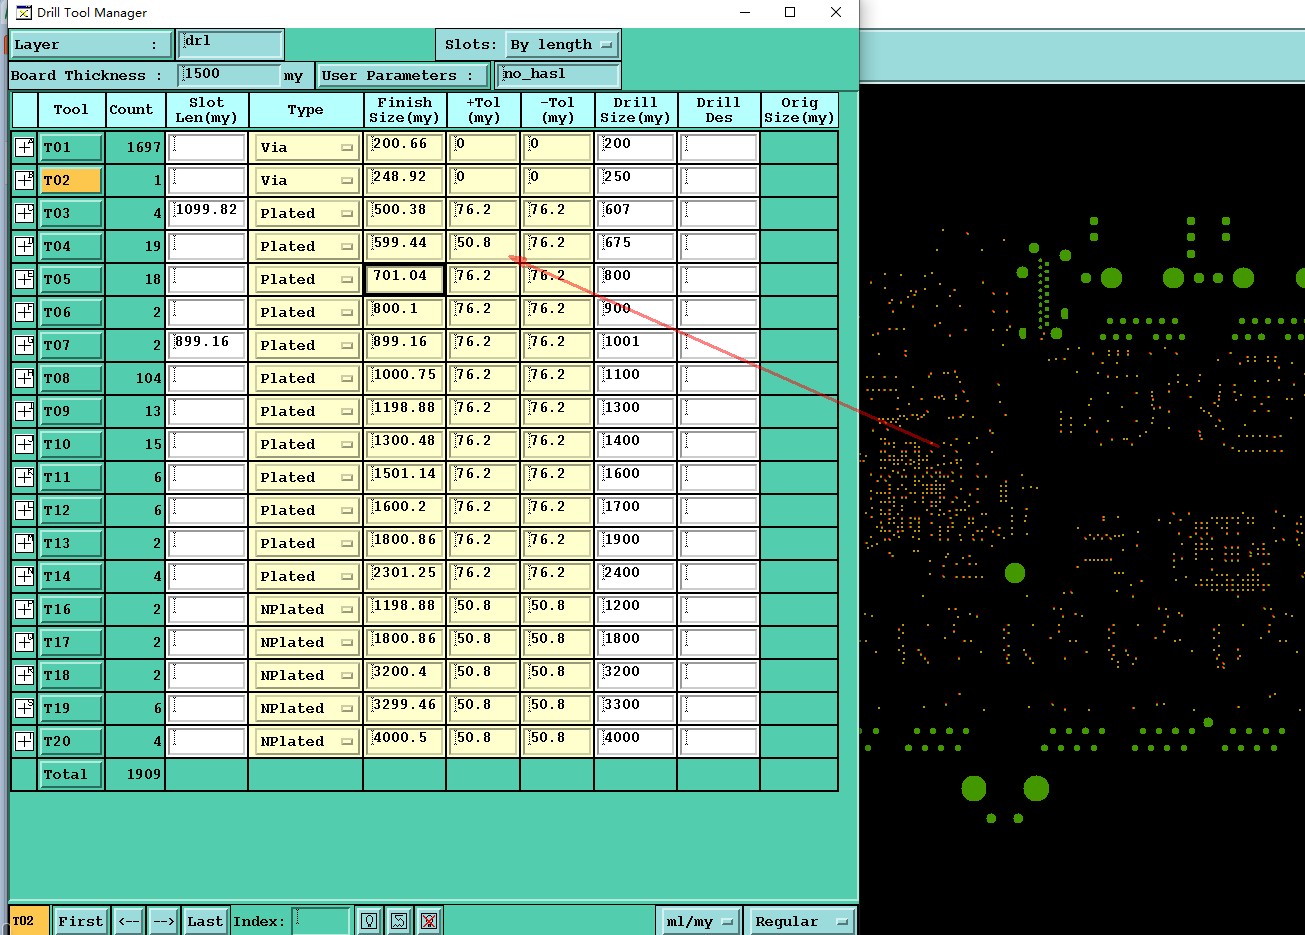Click T12 Drill Des empty field
Screen dimensions: 1305x935
pyautogui.click(x=719, y=510)
